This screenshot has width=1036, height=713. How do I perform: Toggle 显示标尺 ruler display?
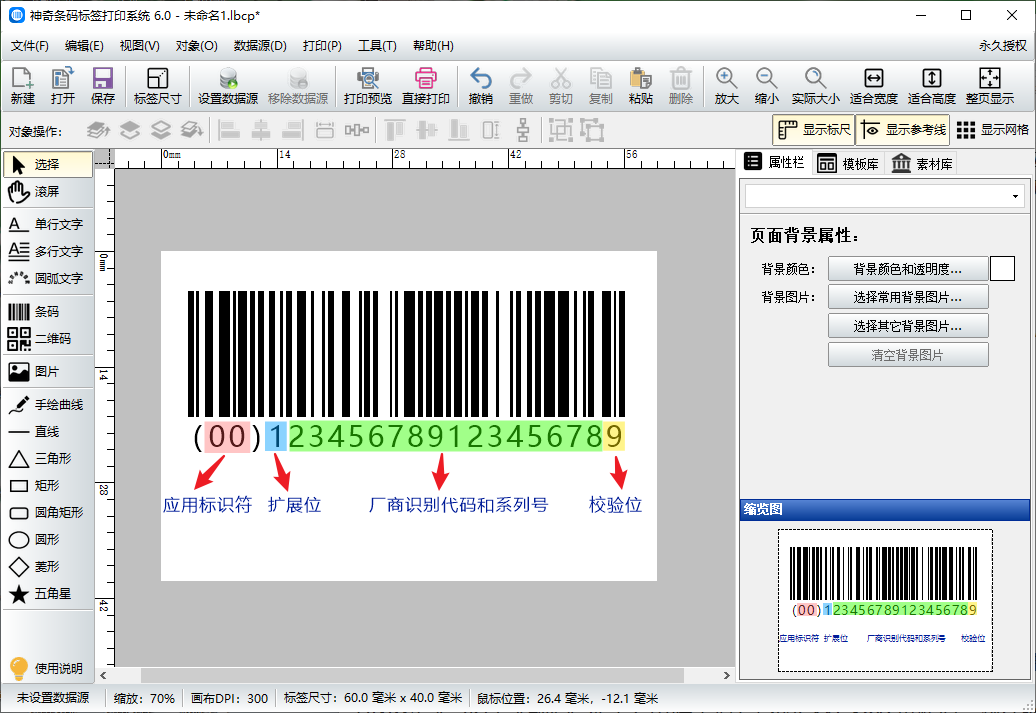tap(814, 130)
